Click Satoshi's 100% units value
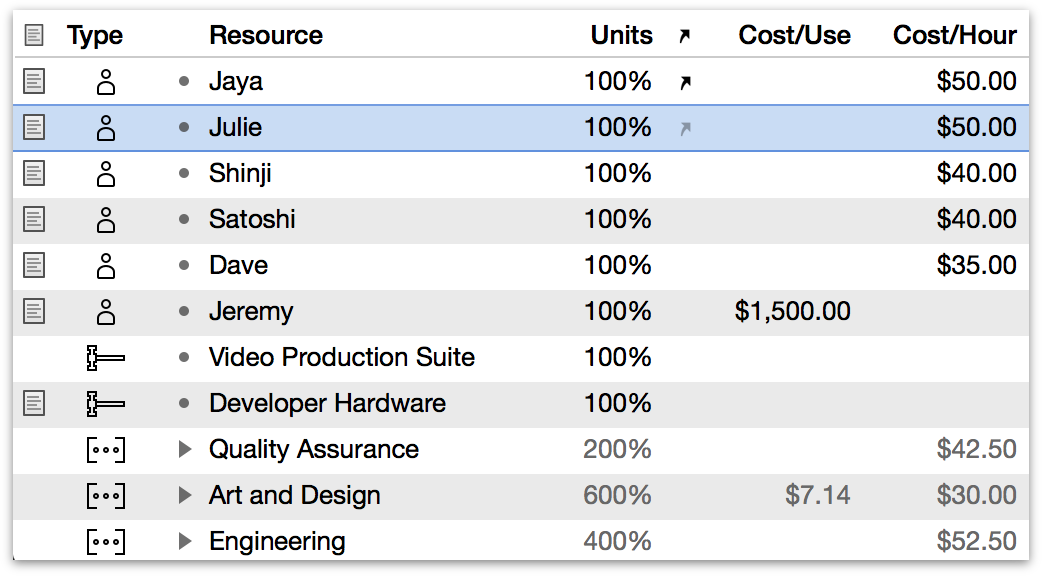Screen dimensions: 1042x576 click(617, 219)
